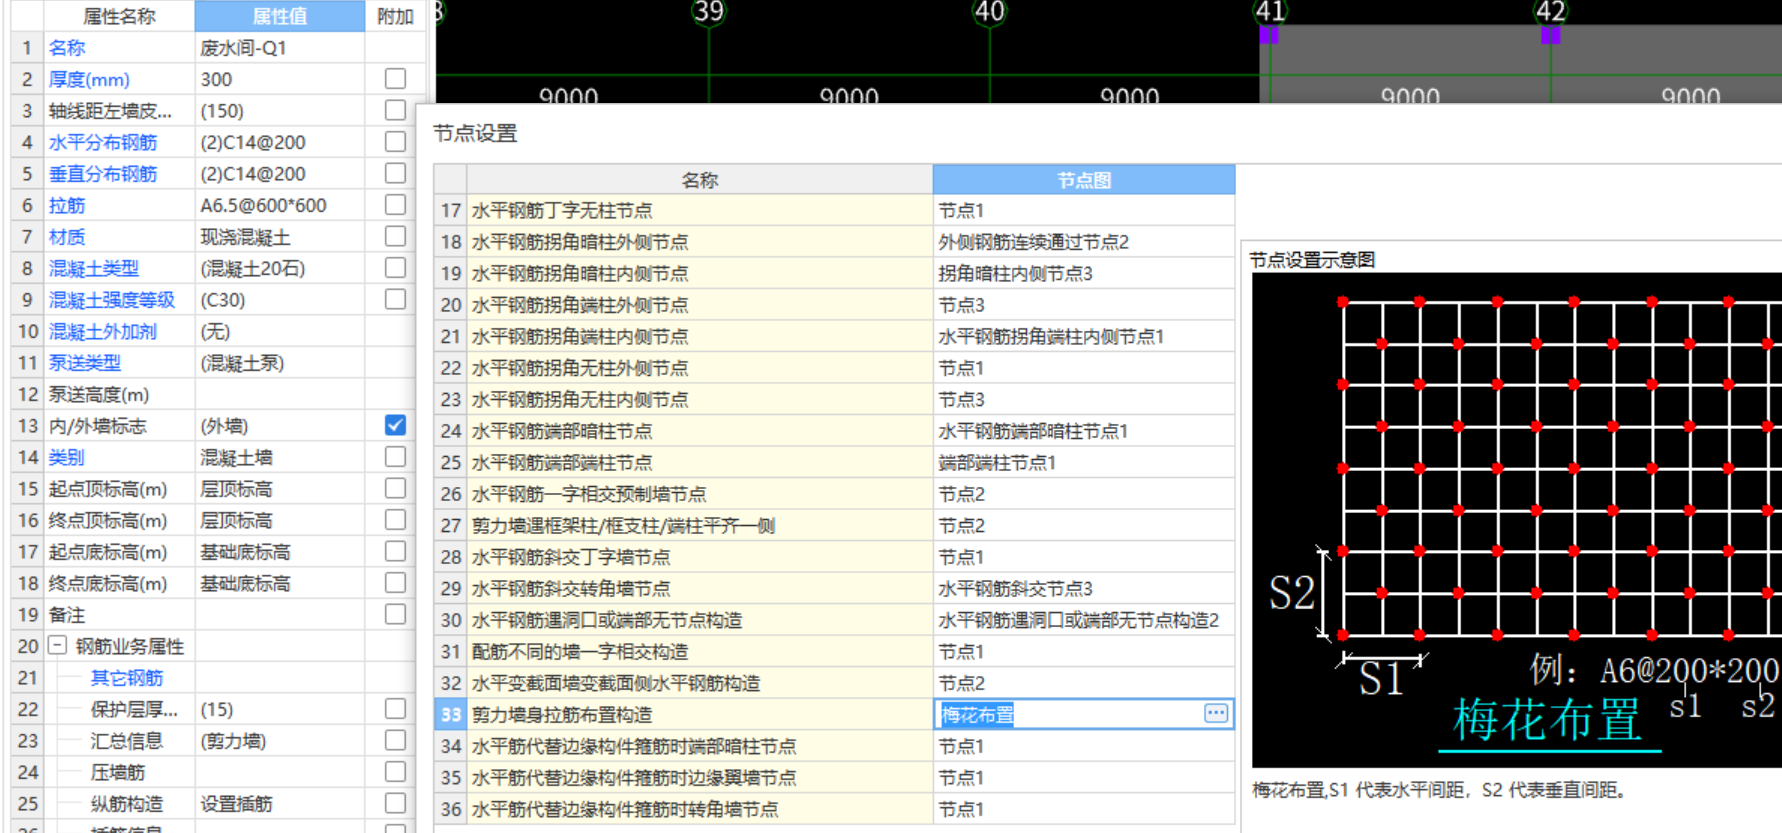Click axis bubble number 40
Screen dimensions: 1782x833
pos(989,12)
